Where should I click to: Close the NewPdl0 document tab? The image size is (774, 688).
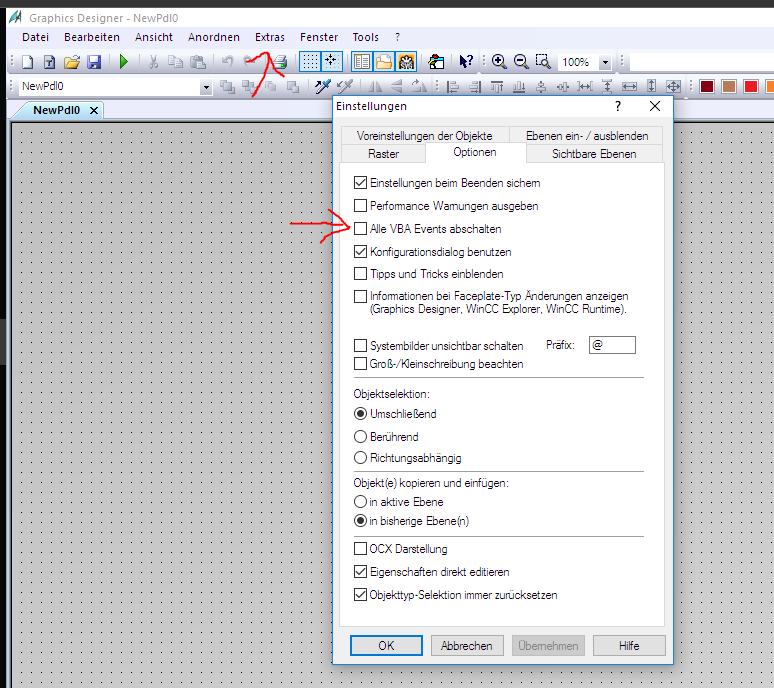pyautogui.click(x=94, y=110)
